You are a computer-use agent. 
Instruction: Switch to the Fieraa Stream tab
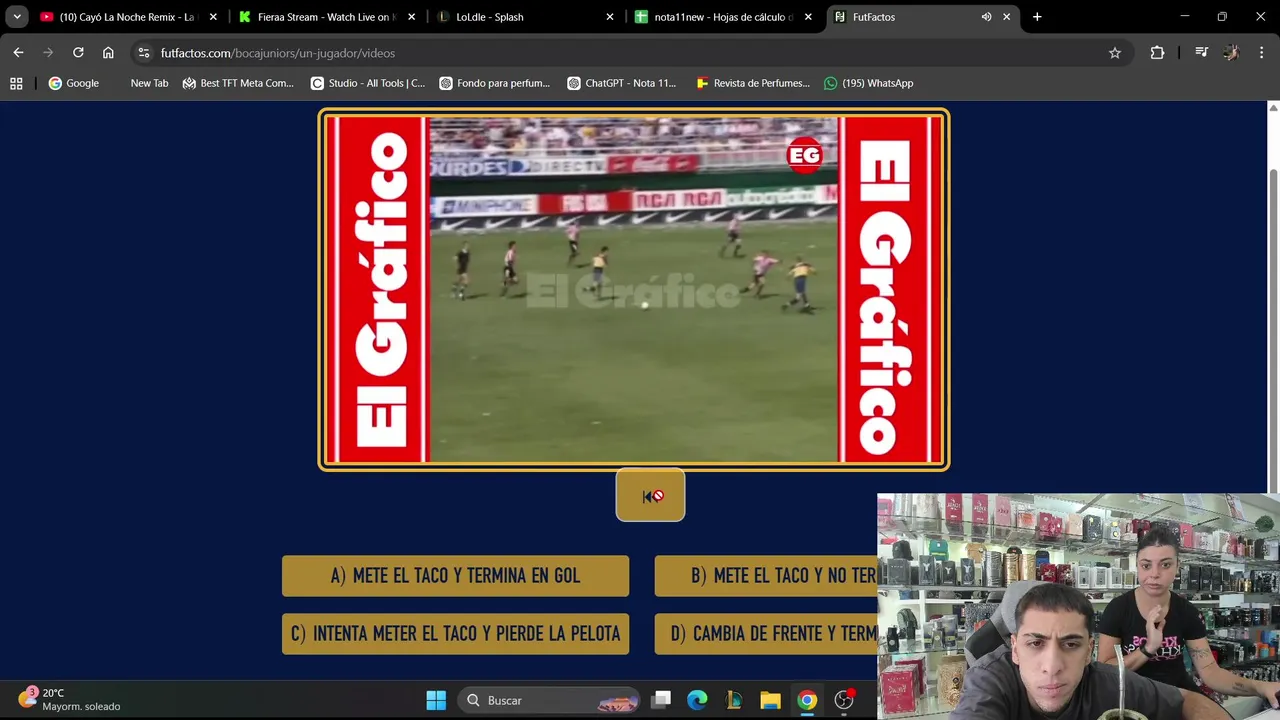click(327, 17)
